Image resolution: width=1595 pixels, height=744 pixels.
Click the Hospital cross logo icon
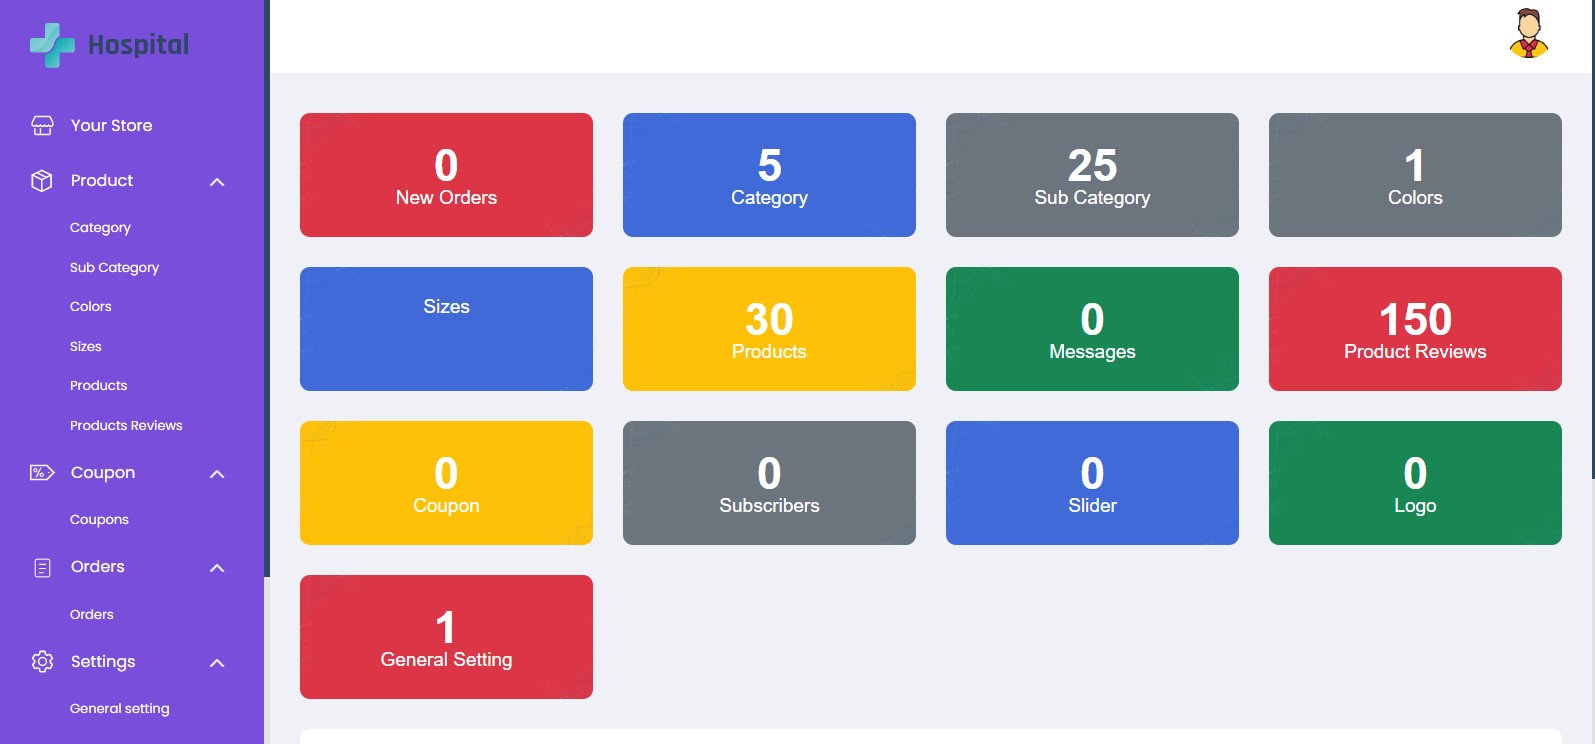[52, 45]
